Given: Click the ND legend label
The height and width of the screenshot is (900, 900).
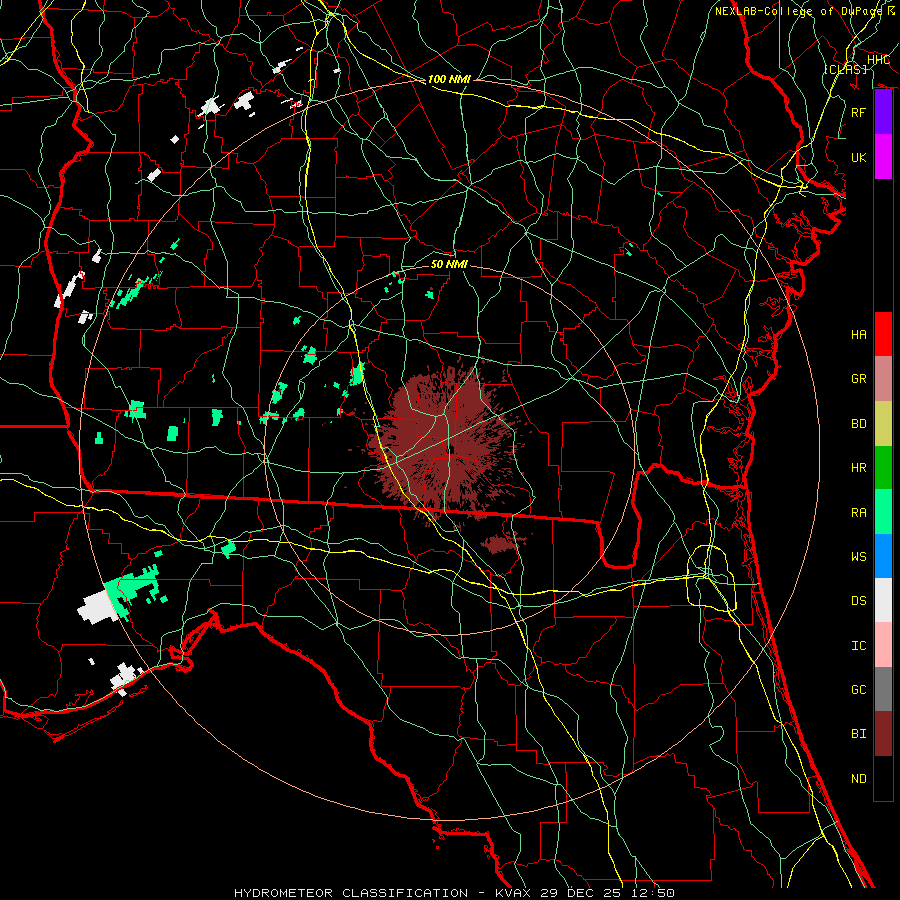Looking at the screenshot, I should 858,778.
